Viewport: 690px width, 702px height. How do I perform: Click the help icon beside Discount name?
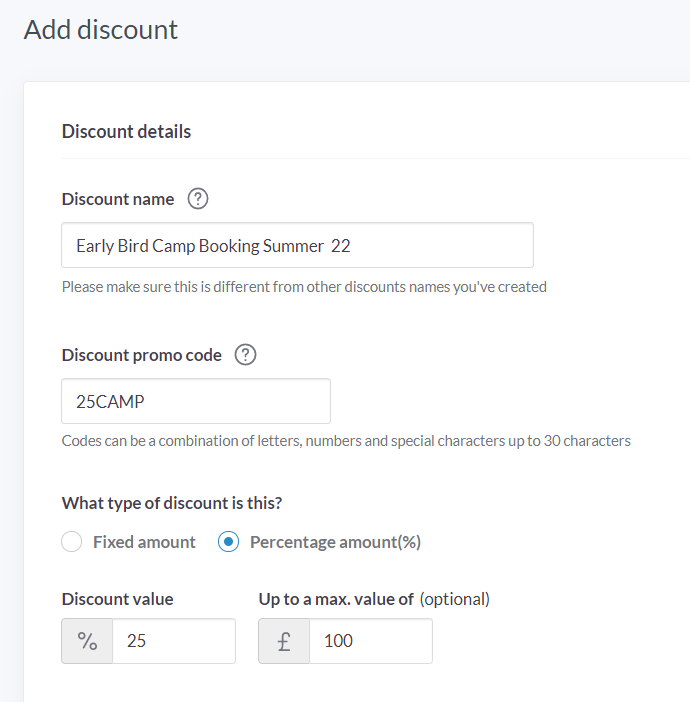tap(198, 199)
